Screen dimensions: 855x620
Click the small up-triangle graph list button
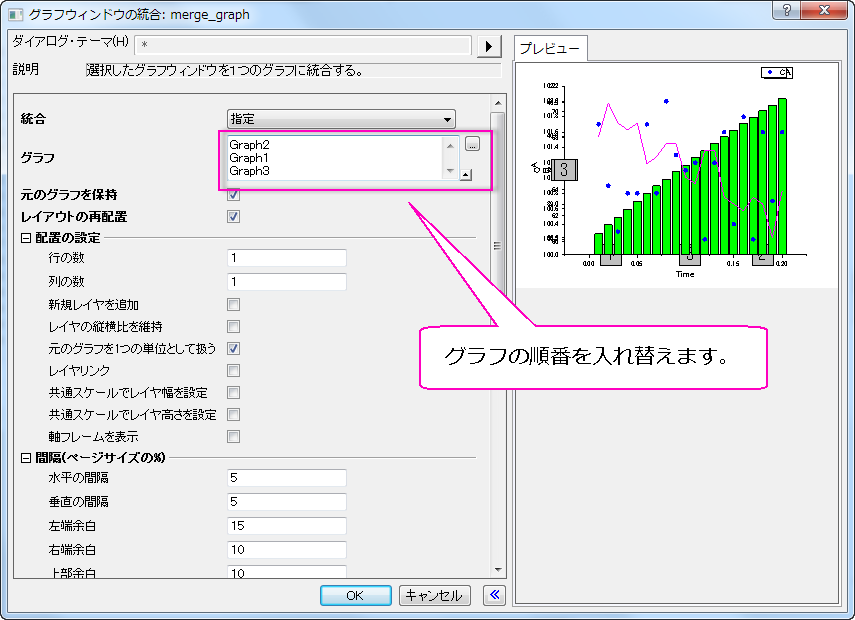(x=466, y=175)
